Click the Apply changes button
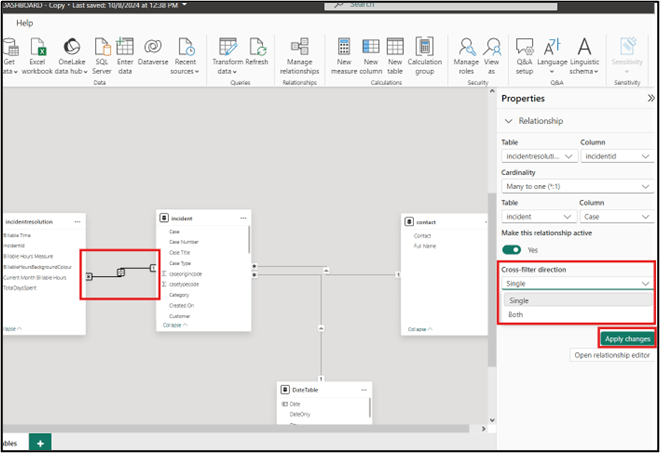This screenshot has width=660, height=453. pos(627,338)
